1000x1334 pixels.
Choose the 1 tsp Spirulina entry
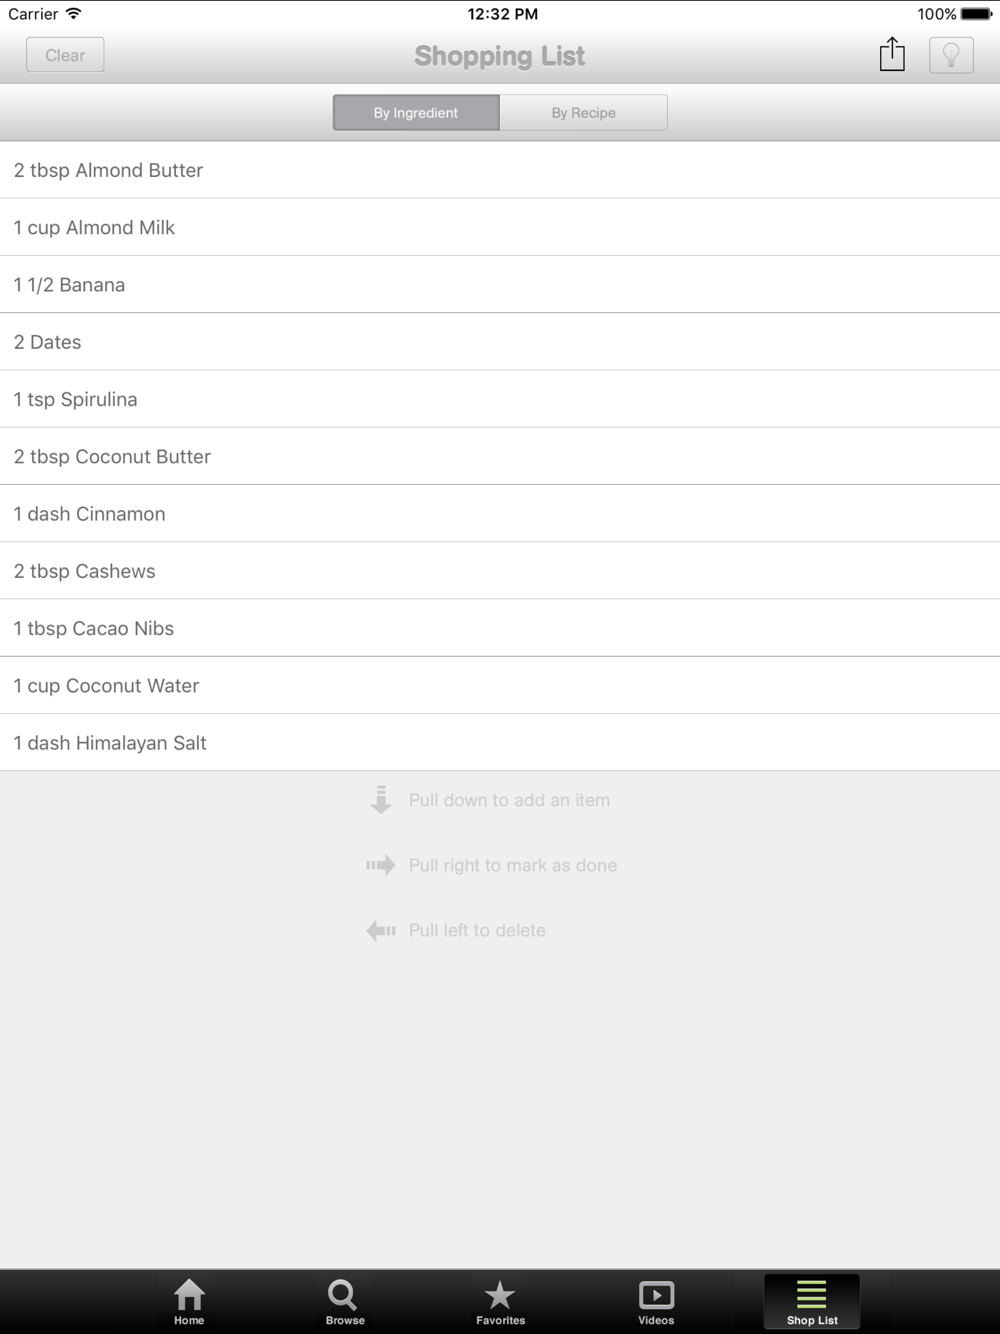coord(500,399)
